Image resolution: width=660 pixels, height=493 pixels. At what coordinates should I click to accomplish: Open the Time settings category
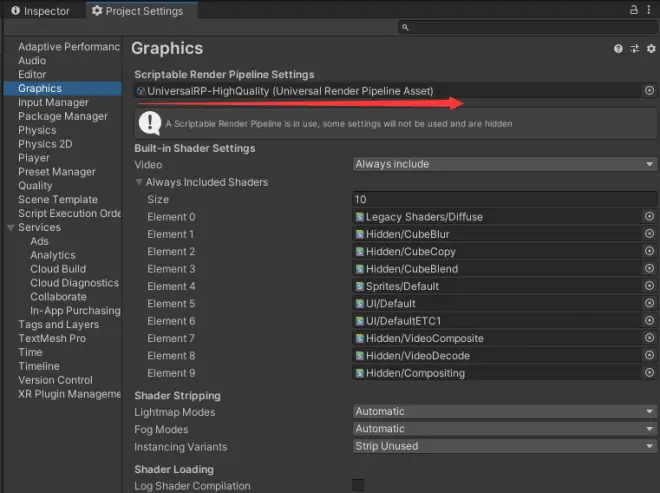[x=30, y=352]
